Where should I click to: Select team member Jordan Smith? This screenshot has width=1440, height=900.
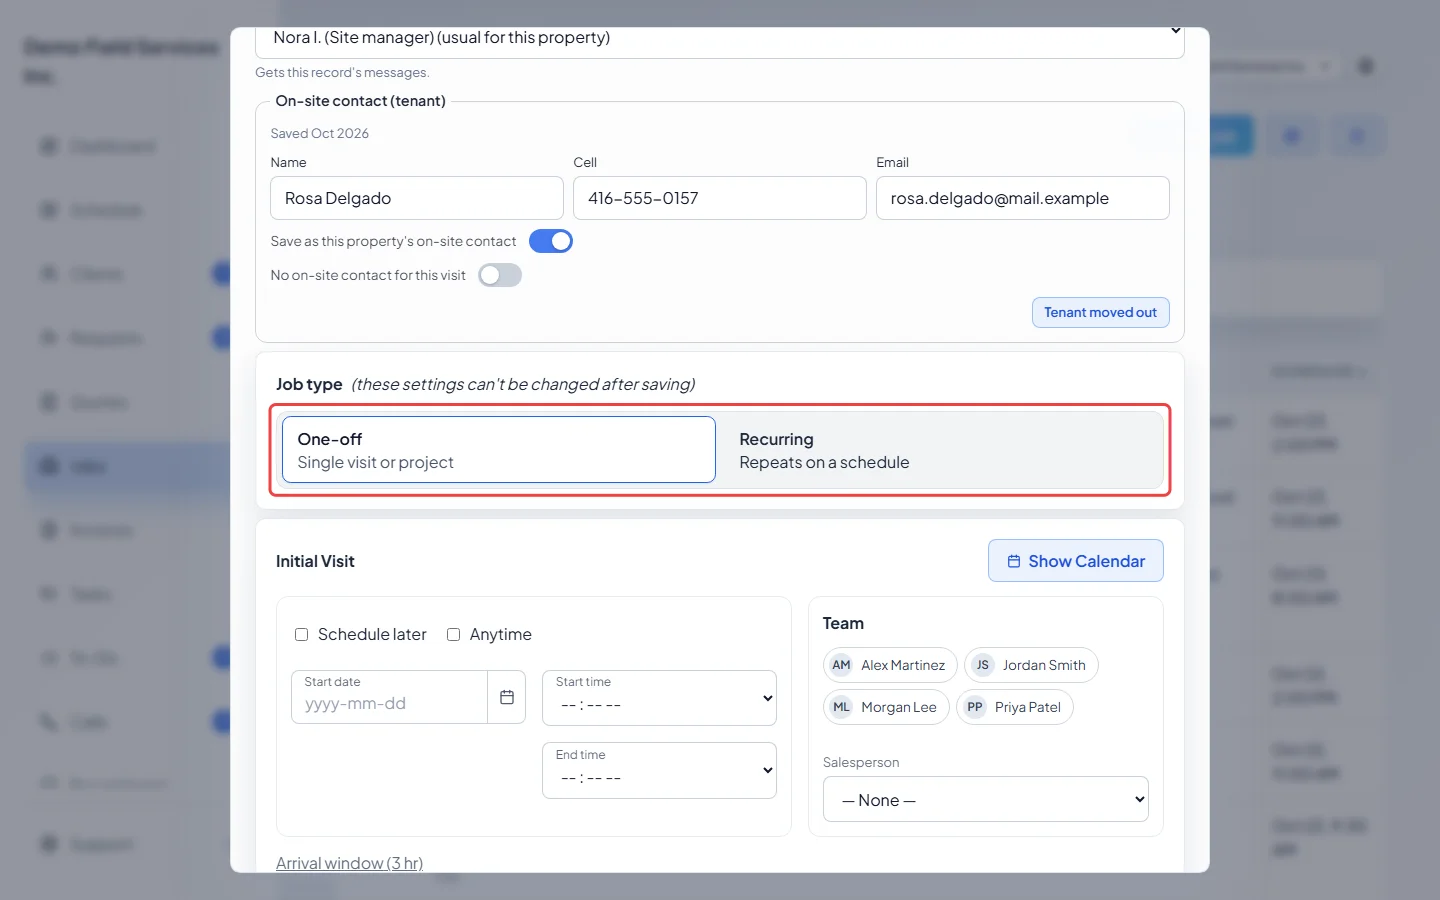[x=1031, y=665]
